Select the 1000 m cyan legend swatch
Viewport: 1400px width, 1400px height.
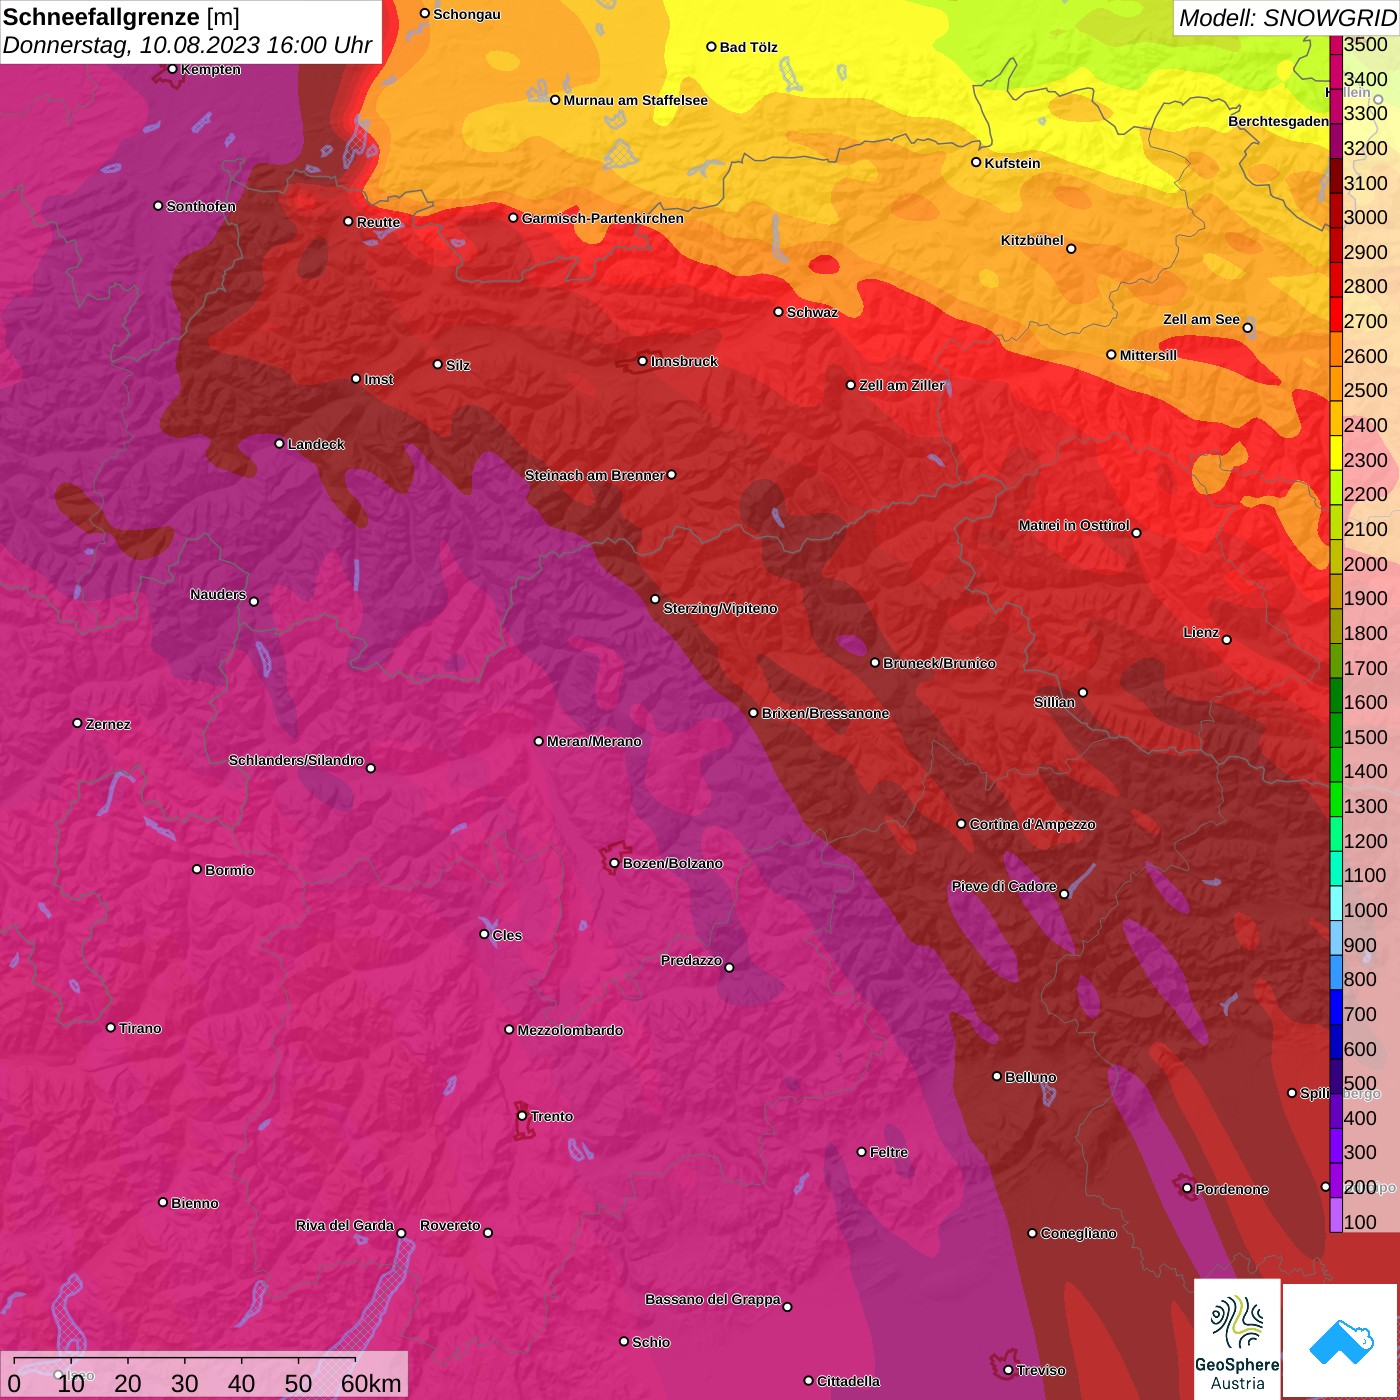point(1336,903)
